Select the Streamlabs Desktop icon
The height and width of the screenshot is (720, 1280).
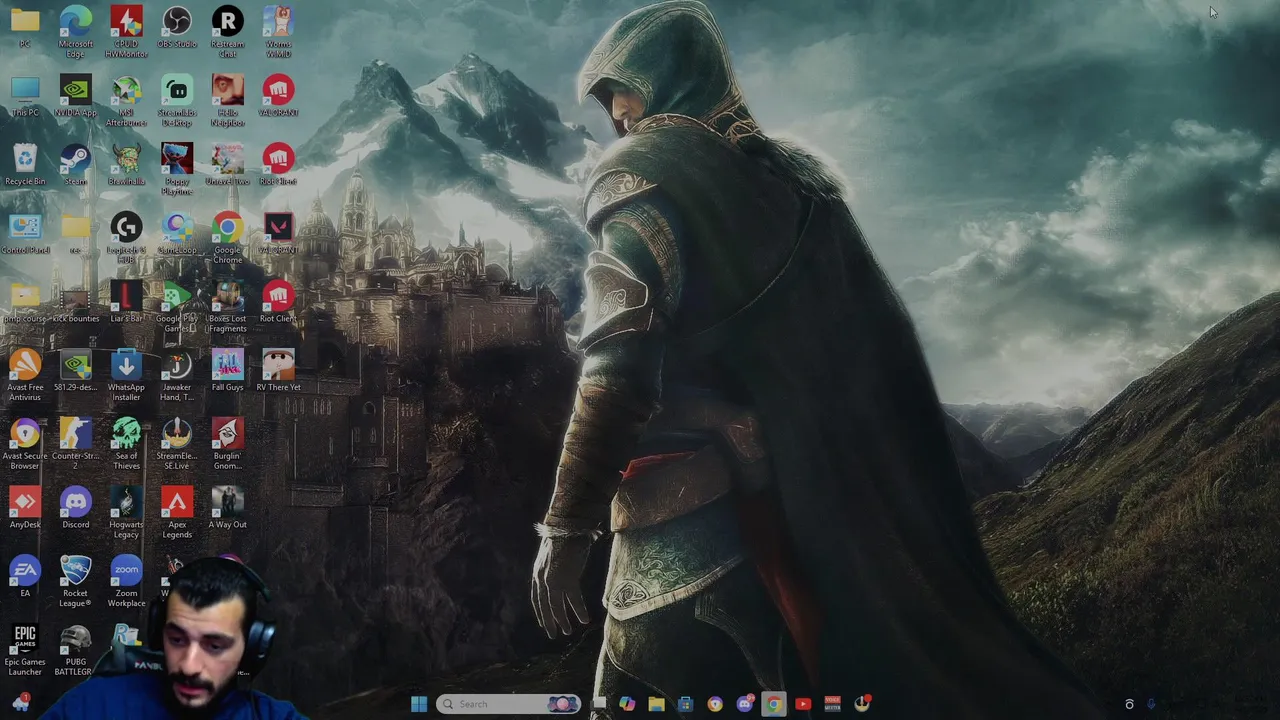(x=177, y=101)
